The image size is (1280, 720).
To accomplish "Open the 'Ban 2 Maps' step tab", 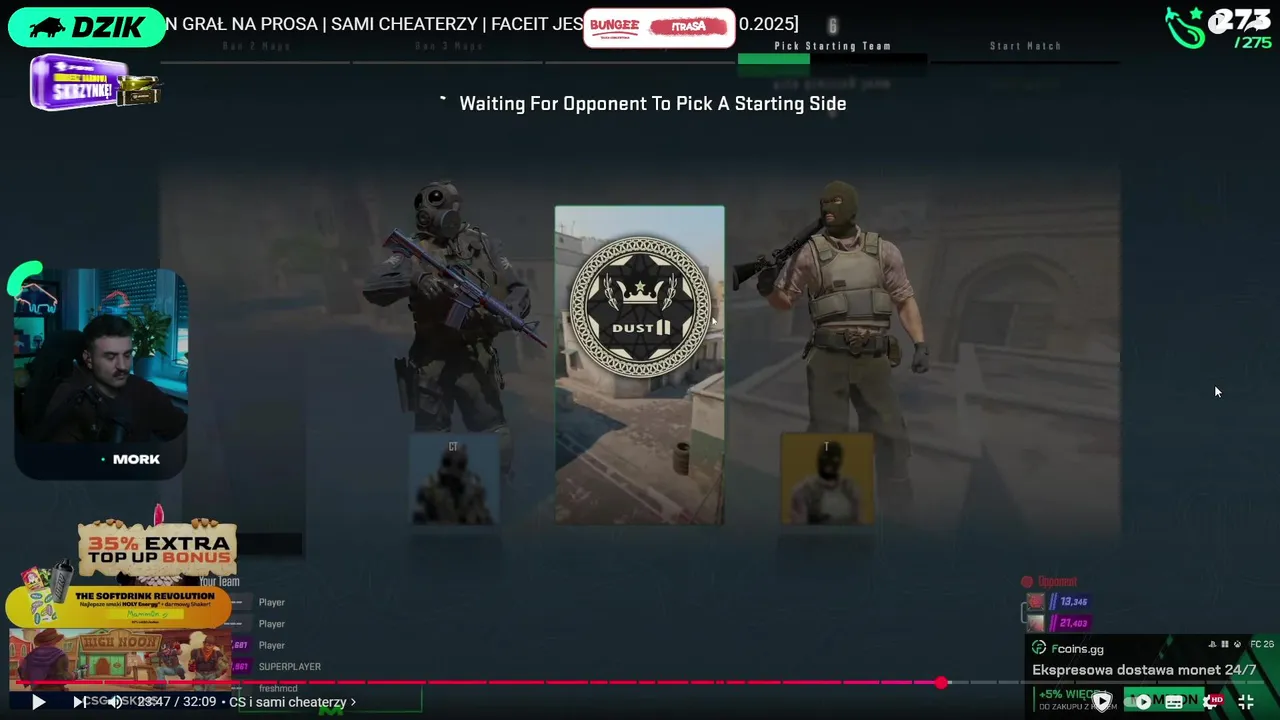I will coord(256,46).
